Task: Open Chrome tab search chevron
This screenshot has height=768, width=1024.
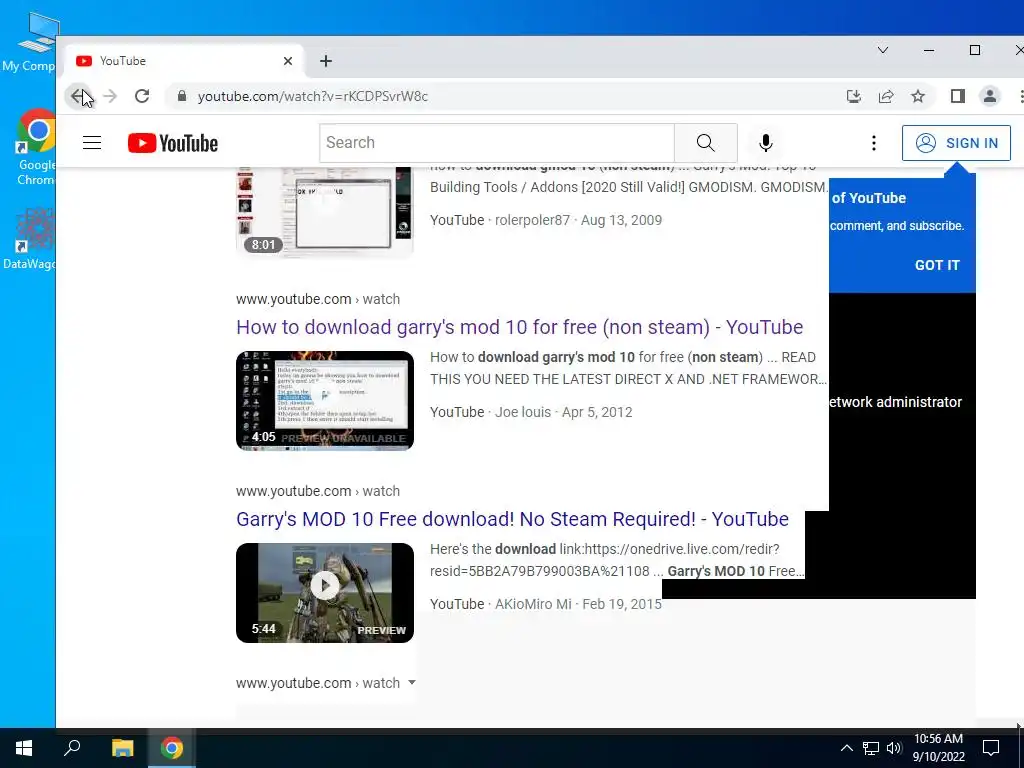Action: coord(882,50)
